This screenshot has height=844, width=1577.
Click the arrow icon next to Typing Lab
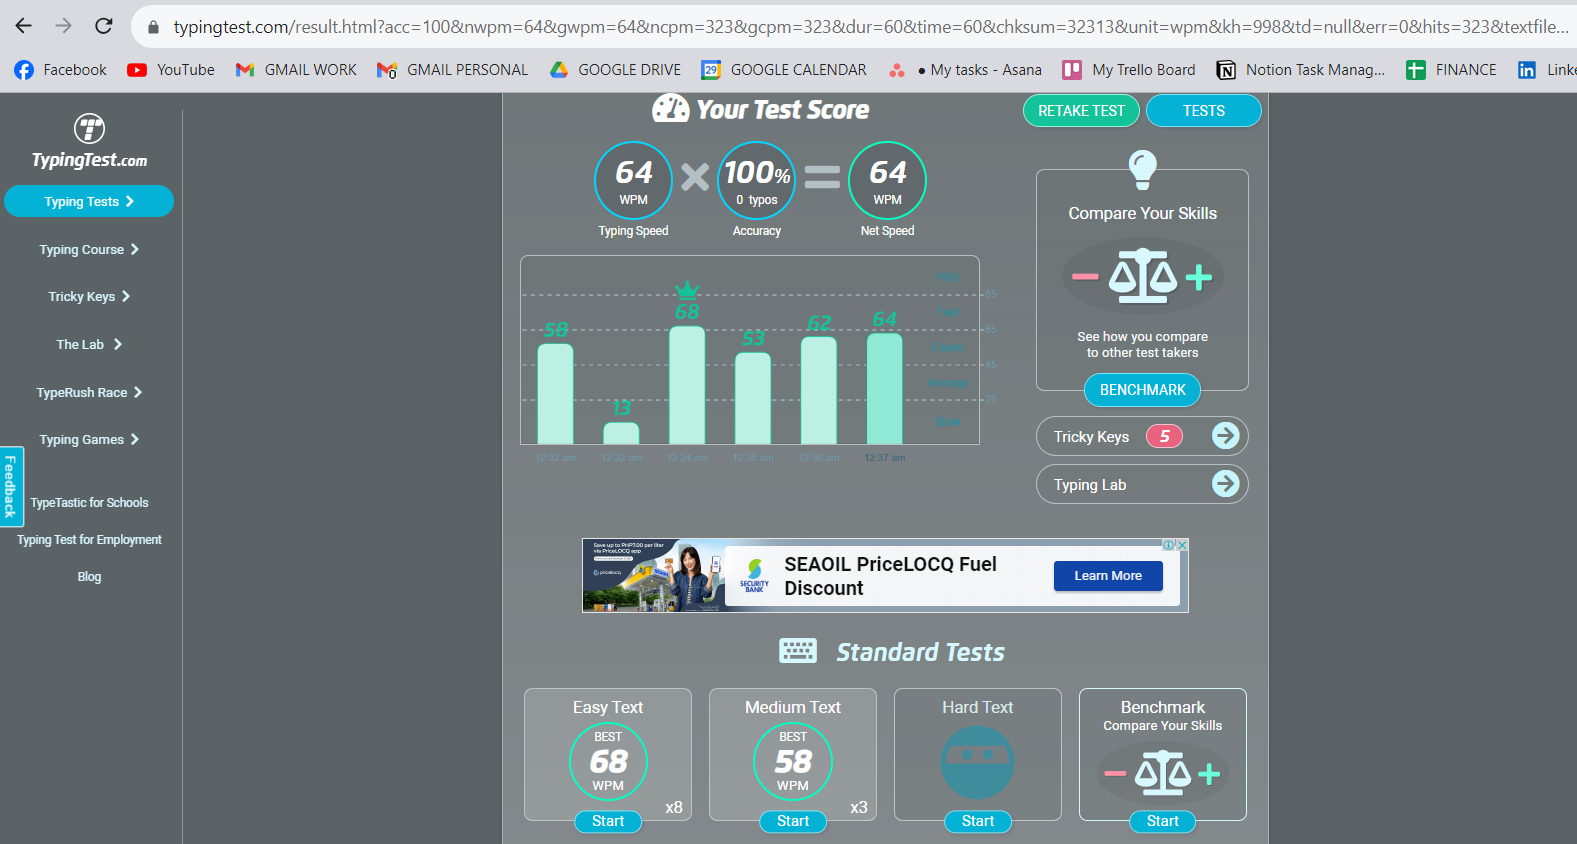click(1225, 484)
